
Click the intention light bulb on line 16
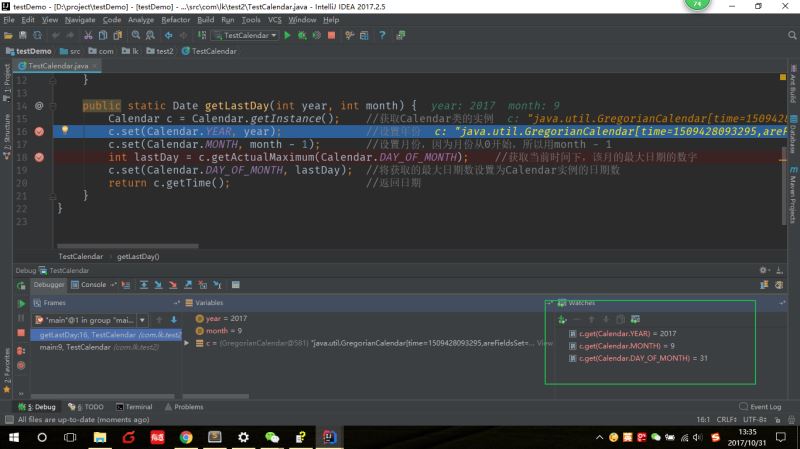point(65,131)
